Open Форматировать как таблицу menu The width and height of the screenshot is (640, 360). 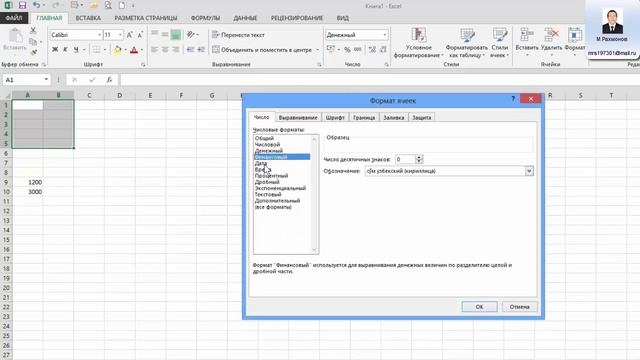coord(467,43)
